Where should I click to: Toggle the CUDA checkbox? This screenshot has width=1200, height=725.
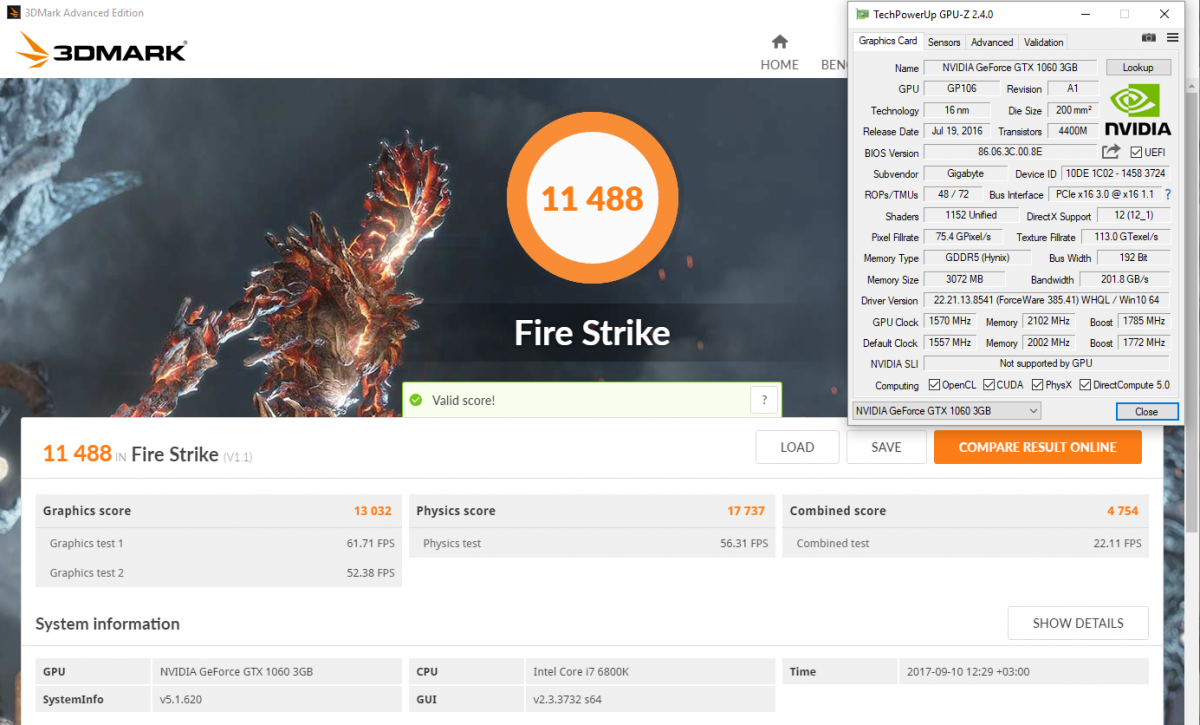(x=989, y=384)
